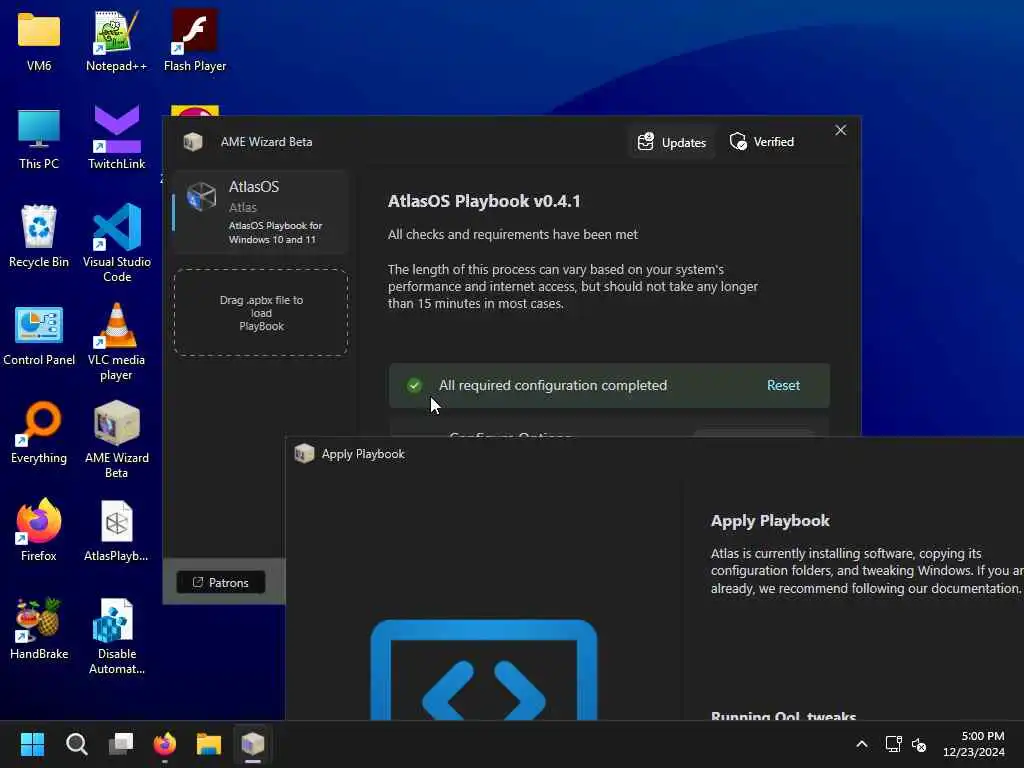Click the Verified status button
Viewport: 1024px width, 768px height.
[762, 142]
